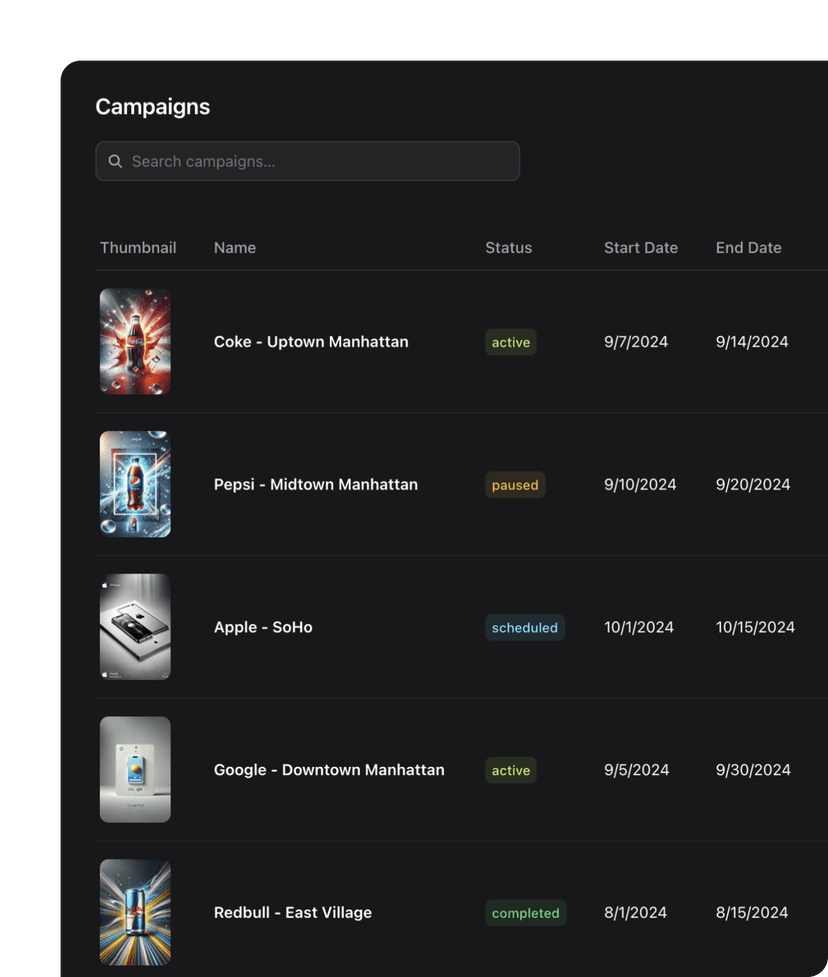828x977 pixels.
Task: Click the 9/14/2024 end date
Action: (752, 341)
